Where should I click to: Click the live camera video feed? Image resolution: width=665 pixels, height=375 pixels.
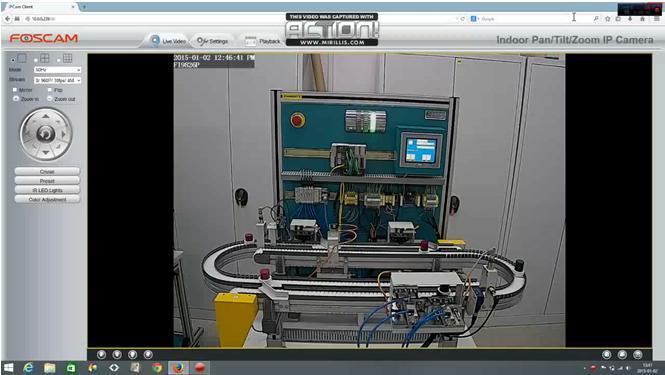(x=369, y=200)
